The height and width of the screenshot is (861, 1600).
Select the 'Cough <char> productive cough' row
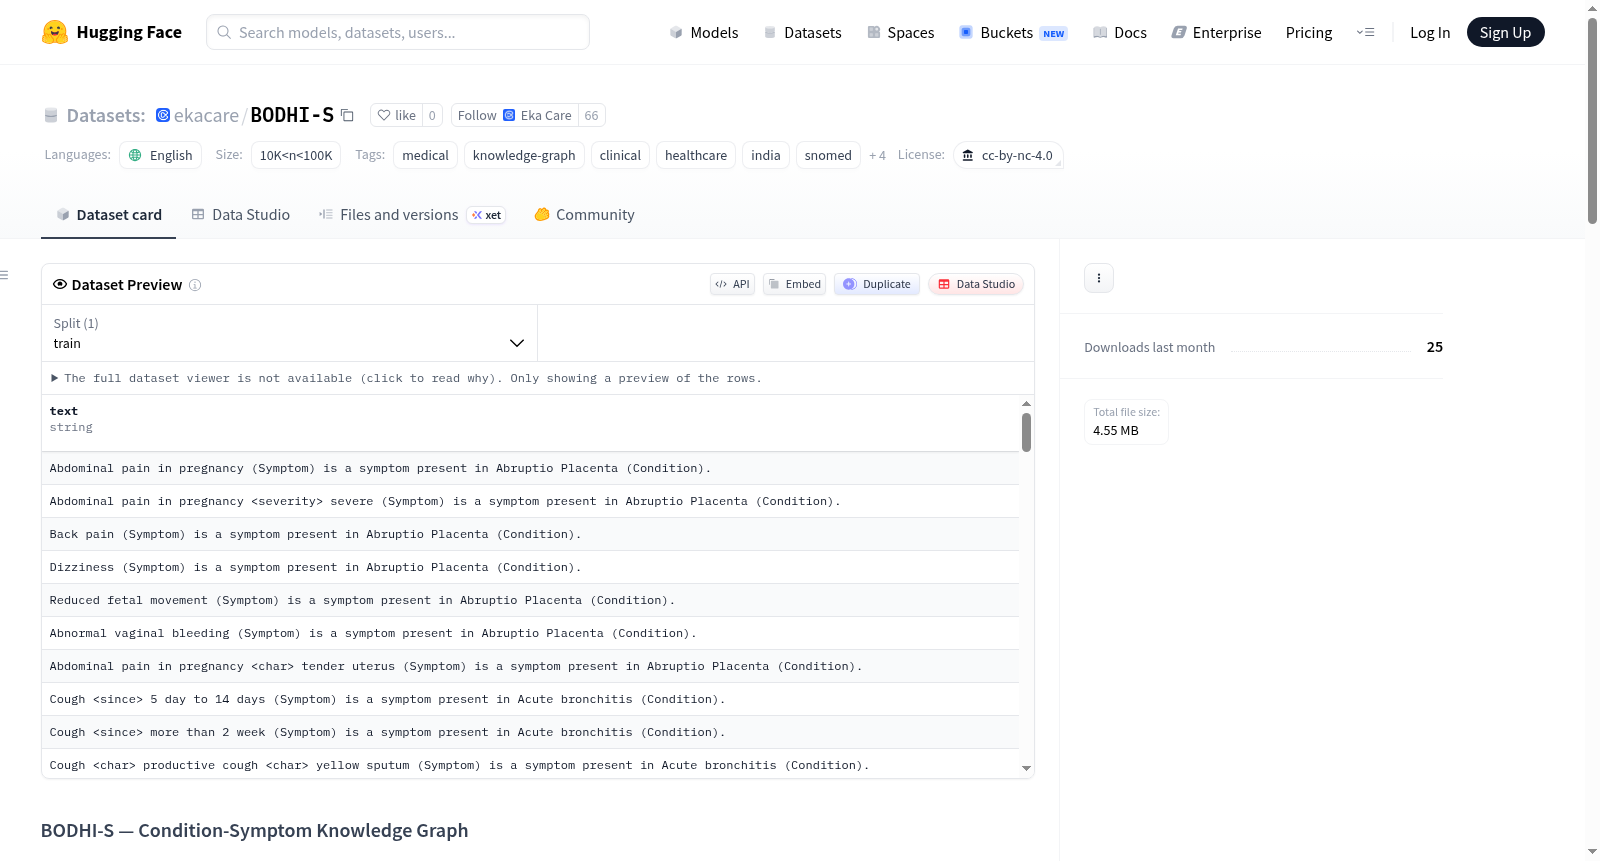(x=530, y=764)
